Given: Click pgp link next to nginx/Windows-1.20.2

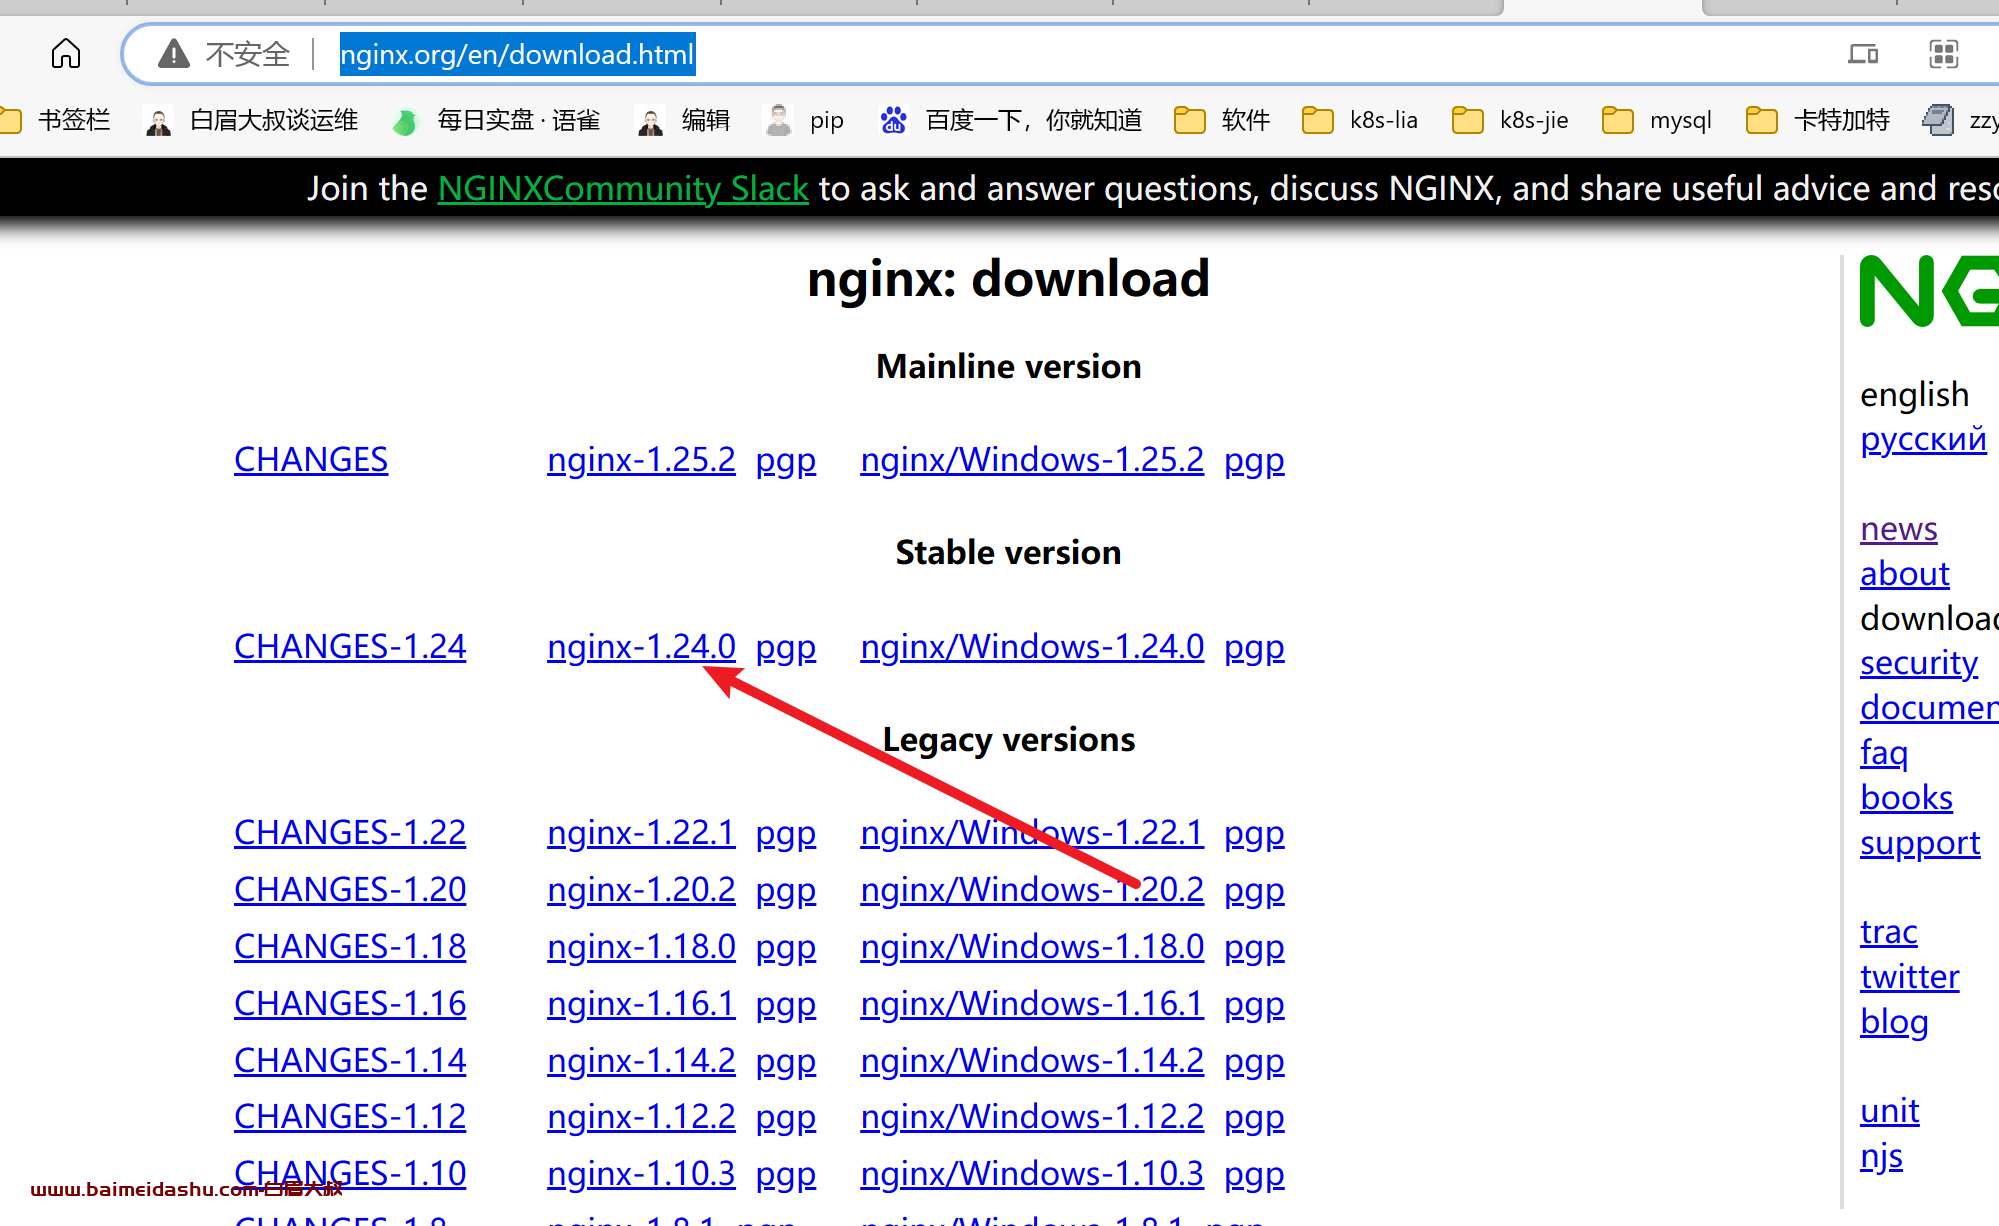Looking at the screenshot, I should click(x=1255, y=891).
